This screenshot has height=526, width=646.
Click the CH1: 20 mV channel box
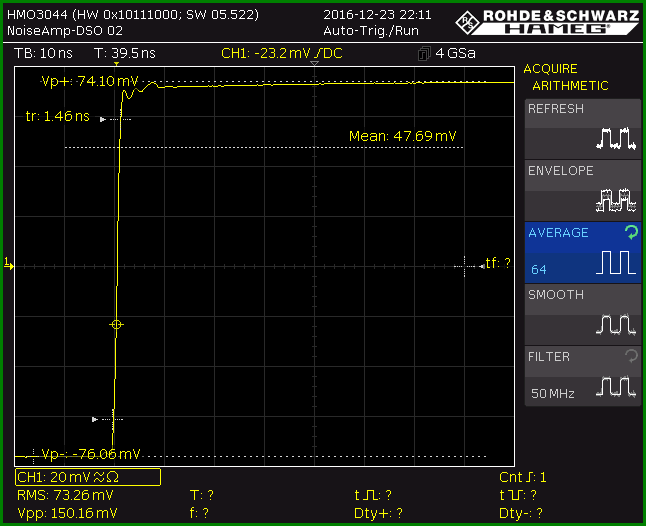(x=88, y=477)
